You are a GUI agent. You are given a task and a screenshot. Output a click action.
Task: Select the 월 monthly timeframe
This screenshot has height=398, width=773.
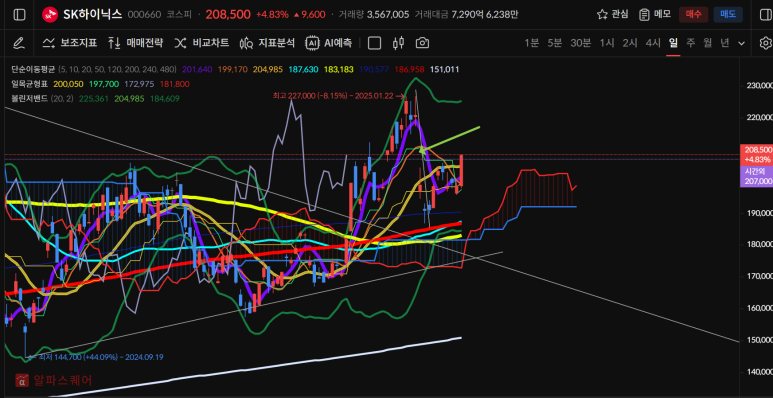coord(708,43)
